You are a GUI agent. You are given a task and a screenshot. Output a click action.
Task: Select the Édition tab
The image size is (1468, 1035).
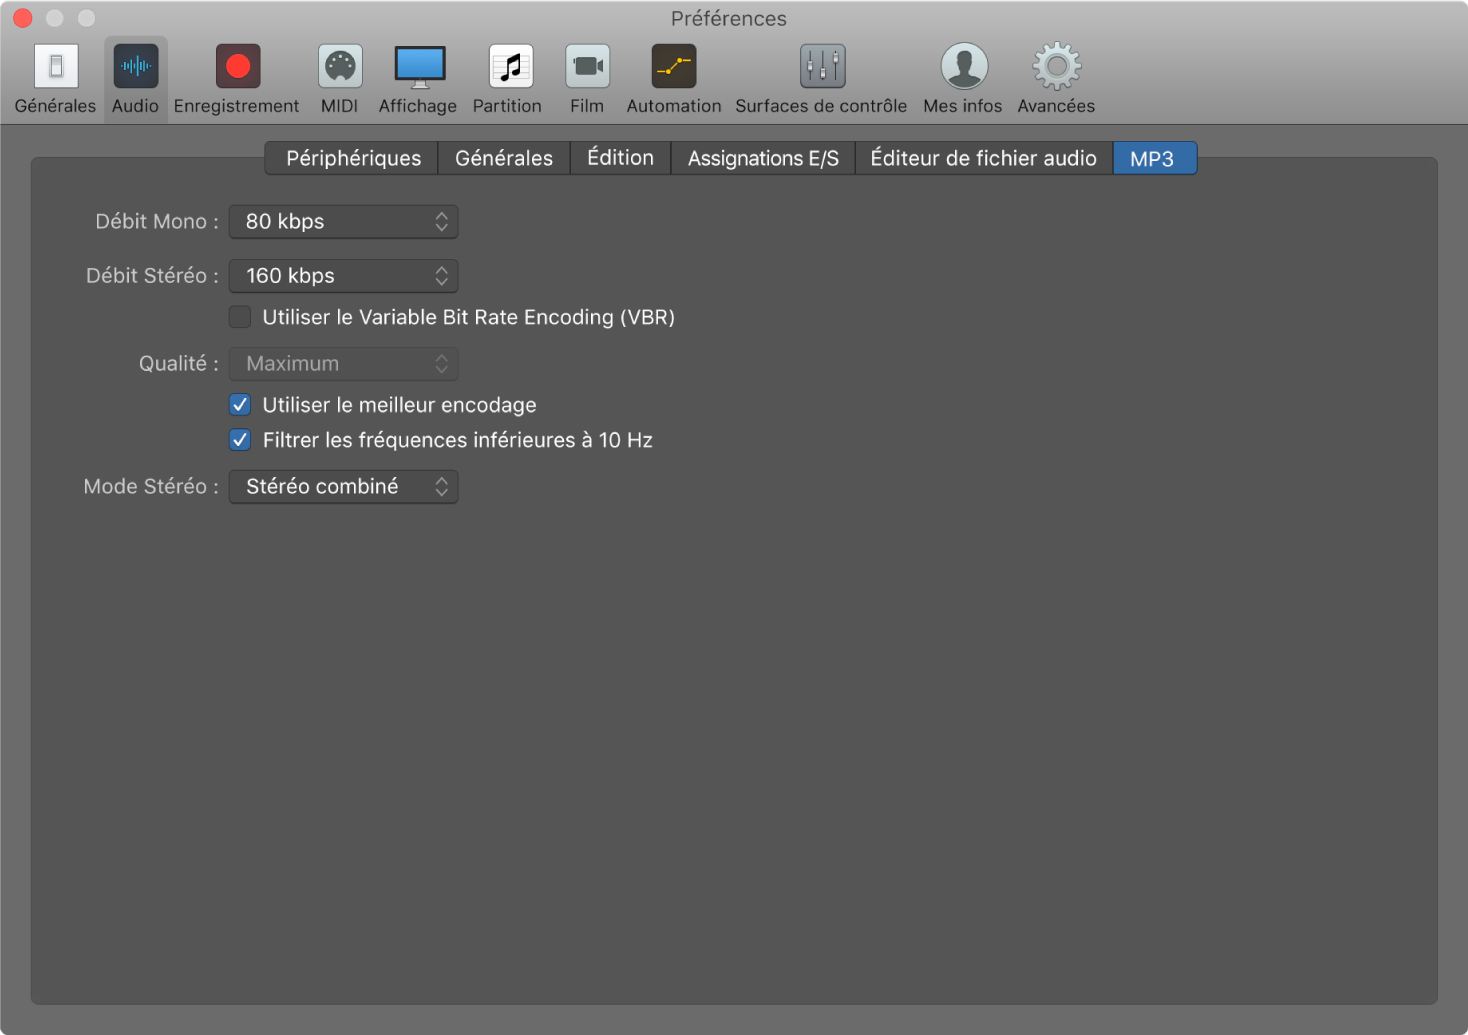point(620,158)
